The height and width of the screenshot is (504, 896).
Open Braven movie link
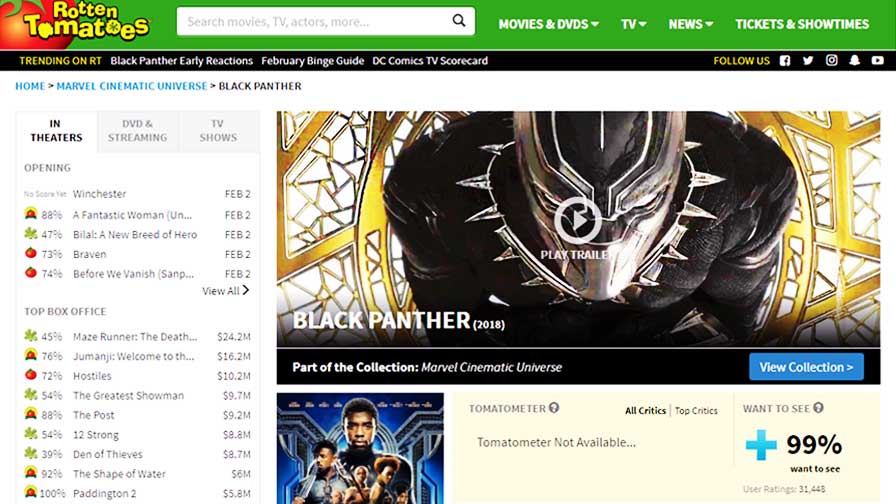(x=90, y=254)
